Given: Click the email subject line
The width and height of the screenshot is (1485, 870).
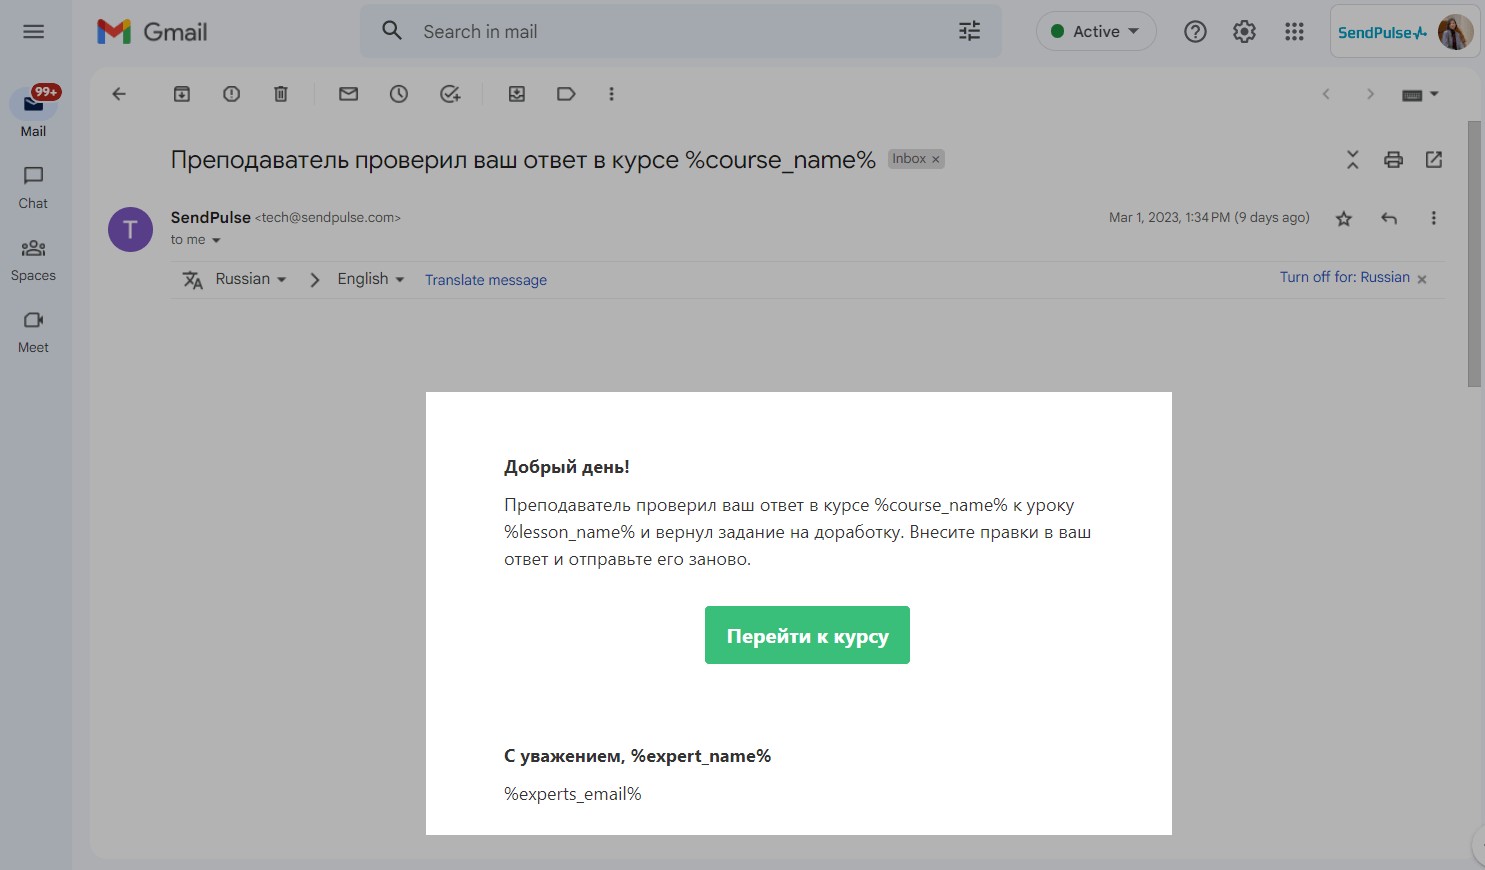Looking at the screenshot, I should click(523, 160).
